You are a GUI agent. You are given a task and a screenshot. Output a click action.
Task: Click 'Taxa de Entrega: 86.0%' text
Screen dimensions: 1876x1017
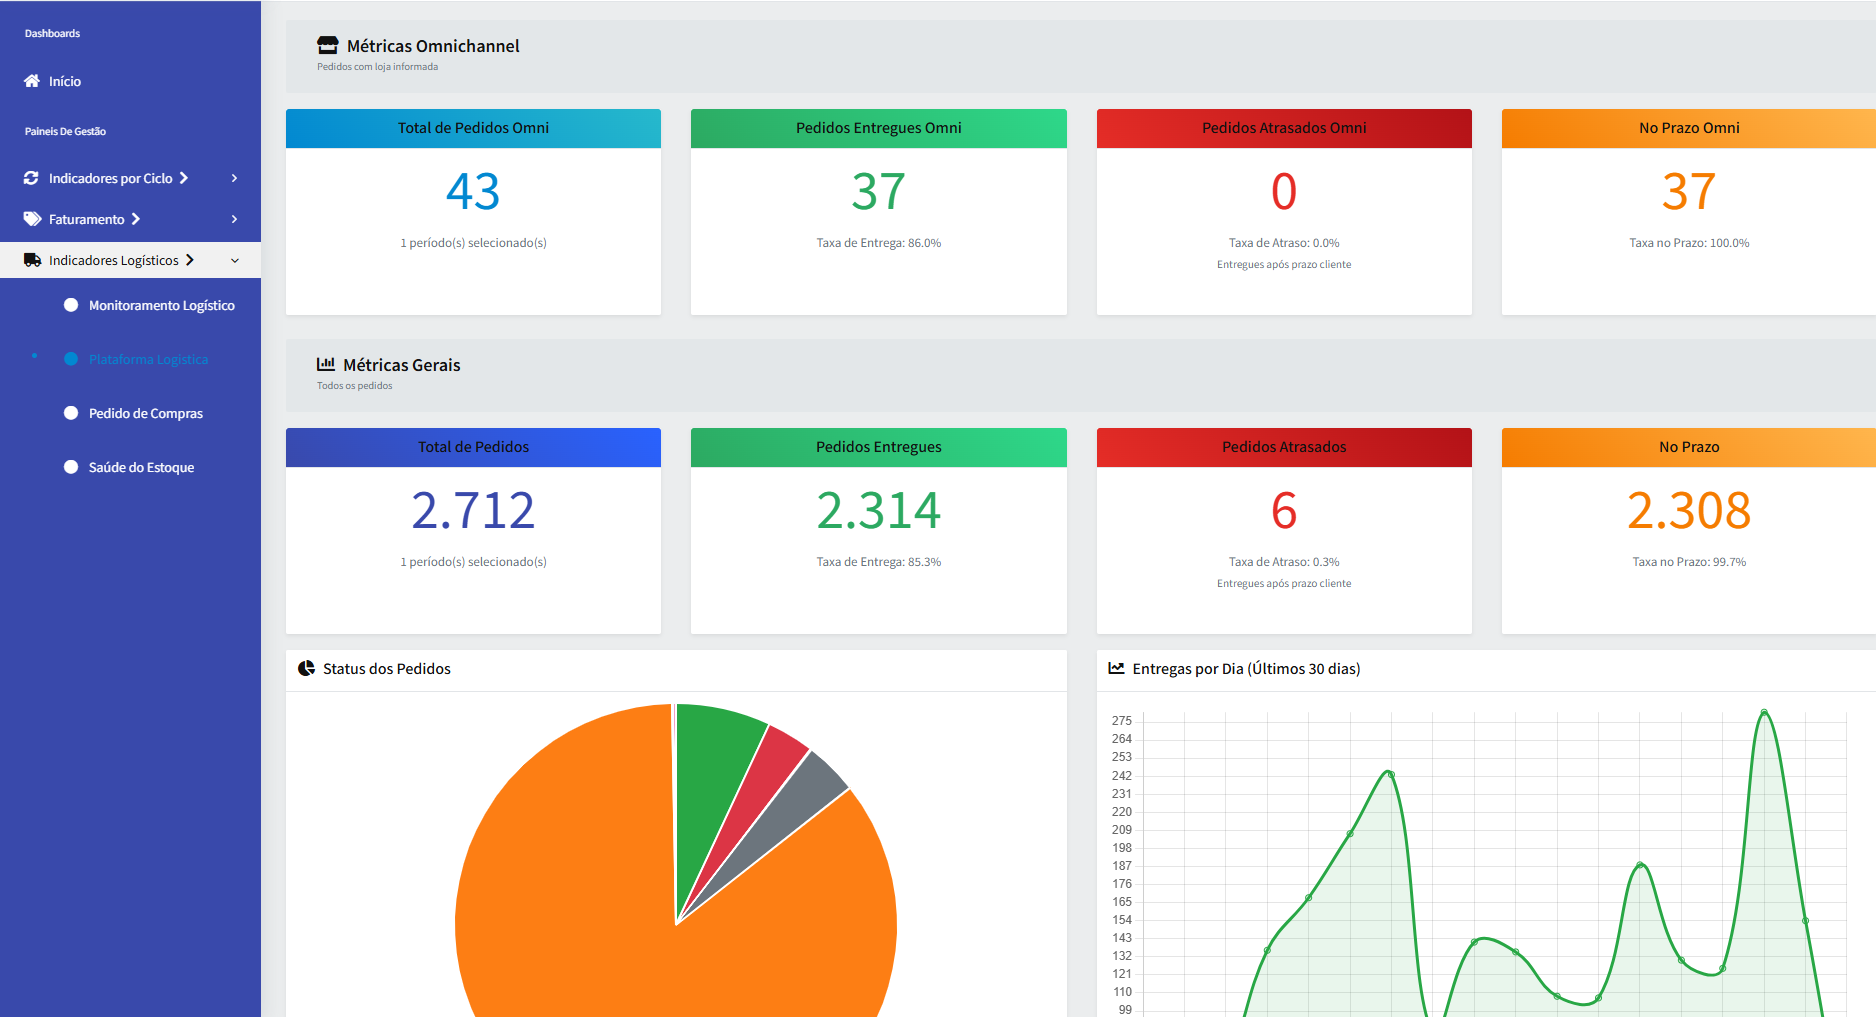tap(879, 243)
